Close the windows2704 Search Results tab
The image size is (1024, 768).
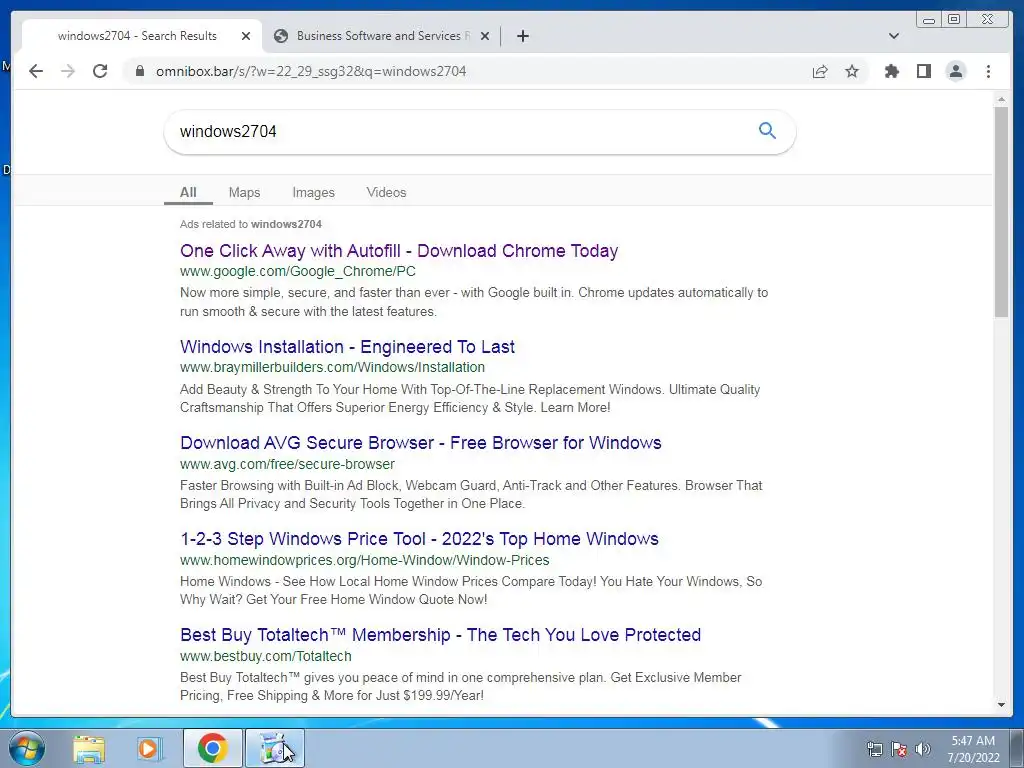pyautogui.click(x=246, y=36)
